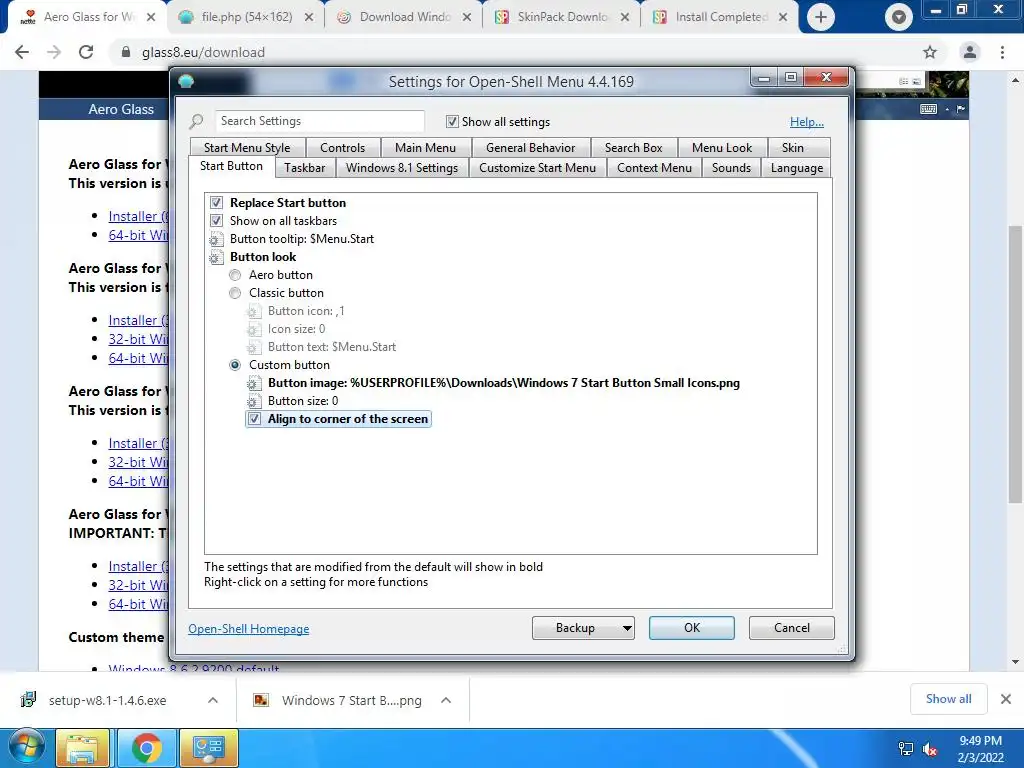The width and height of the screenshot is (1024, 768).
Task: Open the Customize Start Menu tab
Action: pos(537,168)
